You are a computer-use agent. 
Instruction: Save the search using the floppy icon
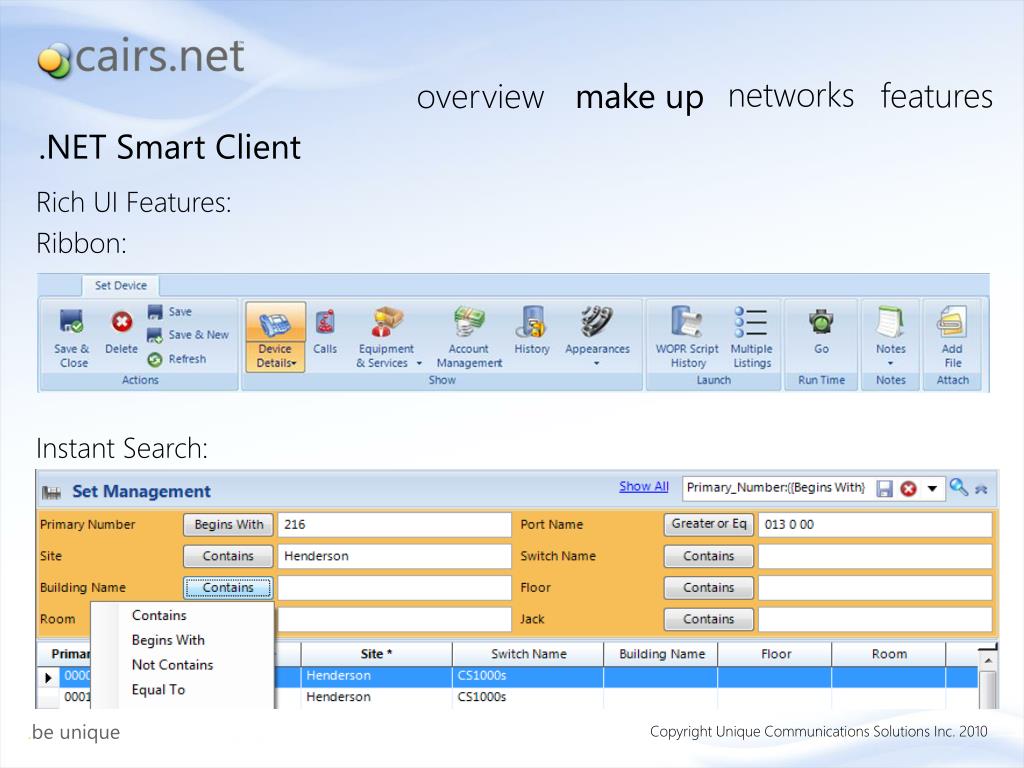884,488
